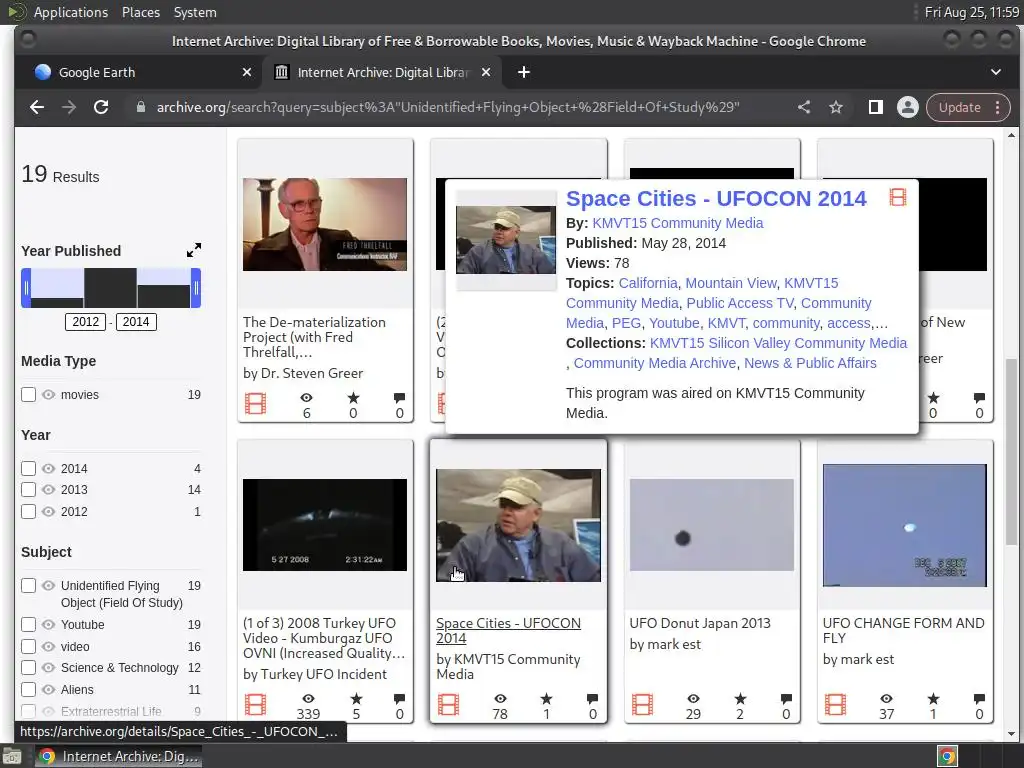This screenshot has height=768, width=1024.
Task: Open the De-materialization Project thumbnail
Action: [325, 224]
